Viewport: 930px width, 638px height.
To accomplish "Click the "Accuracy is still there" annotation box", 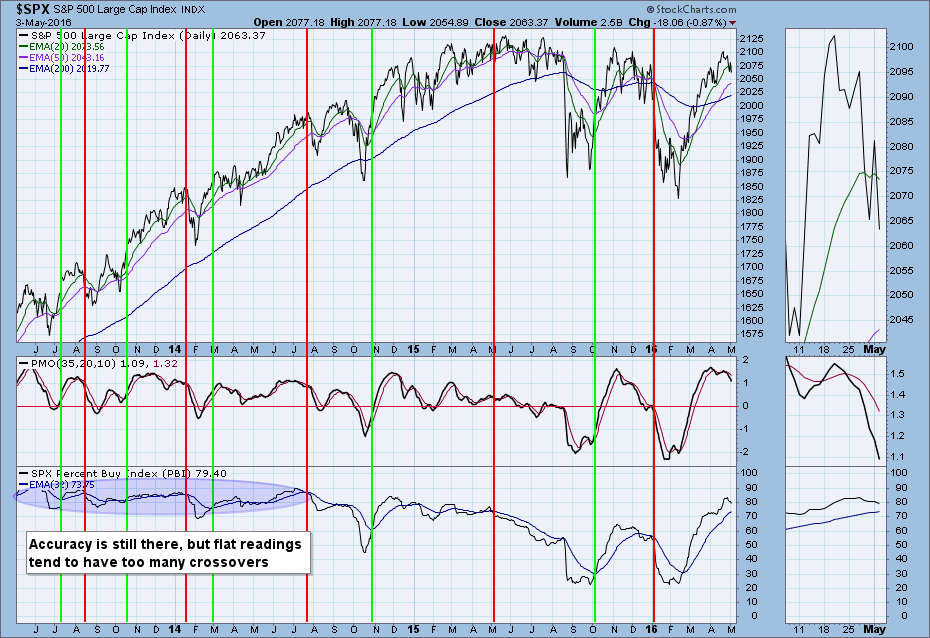I will 168,553.
